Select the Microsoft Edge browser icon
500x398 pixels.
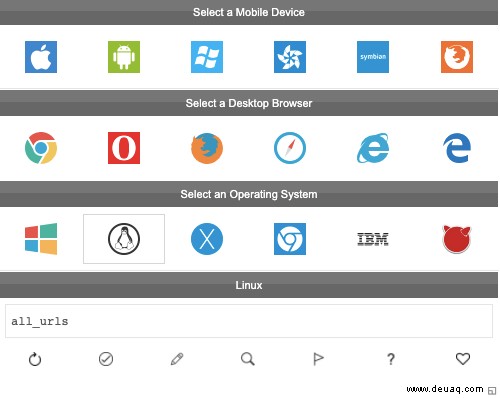click(x=457, y=148)
